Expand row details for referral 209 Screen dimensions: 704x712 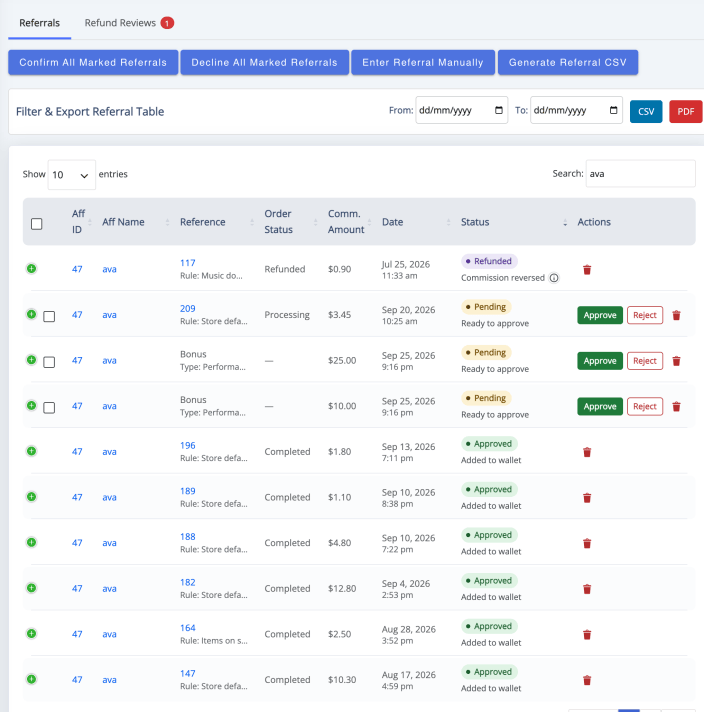coord(31,314)
